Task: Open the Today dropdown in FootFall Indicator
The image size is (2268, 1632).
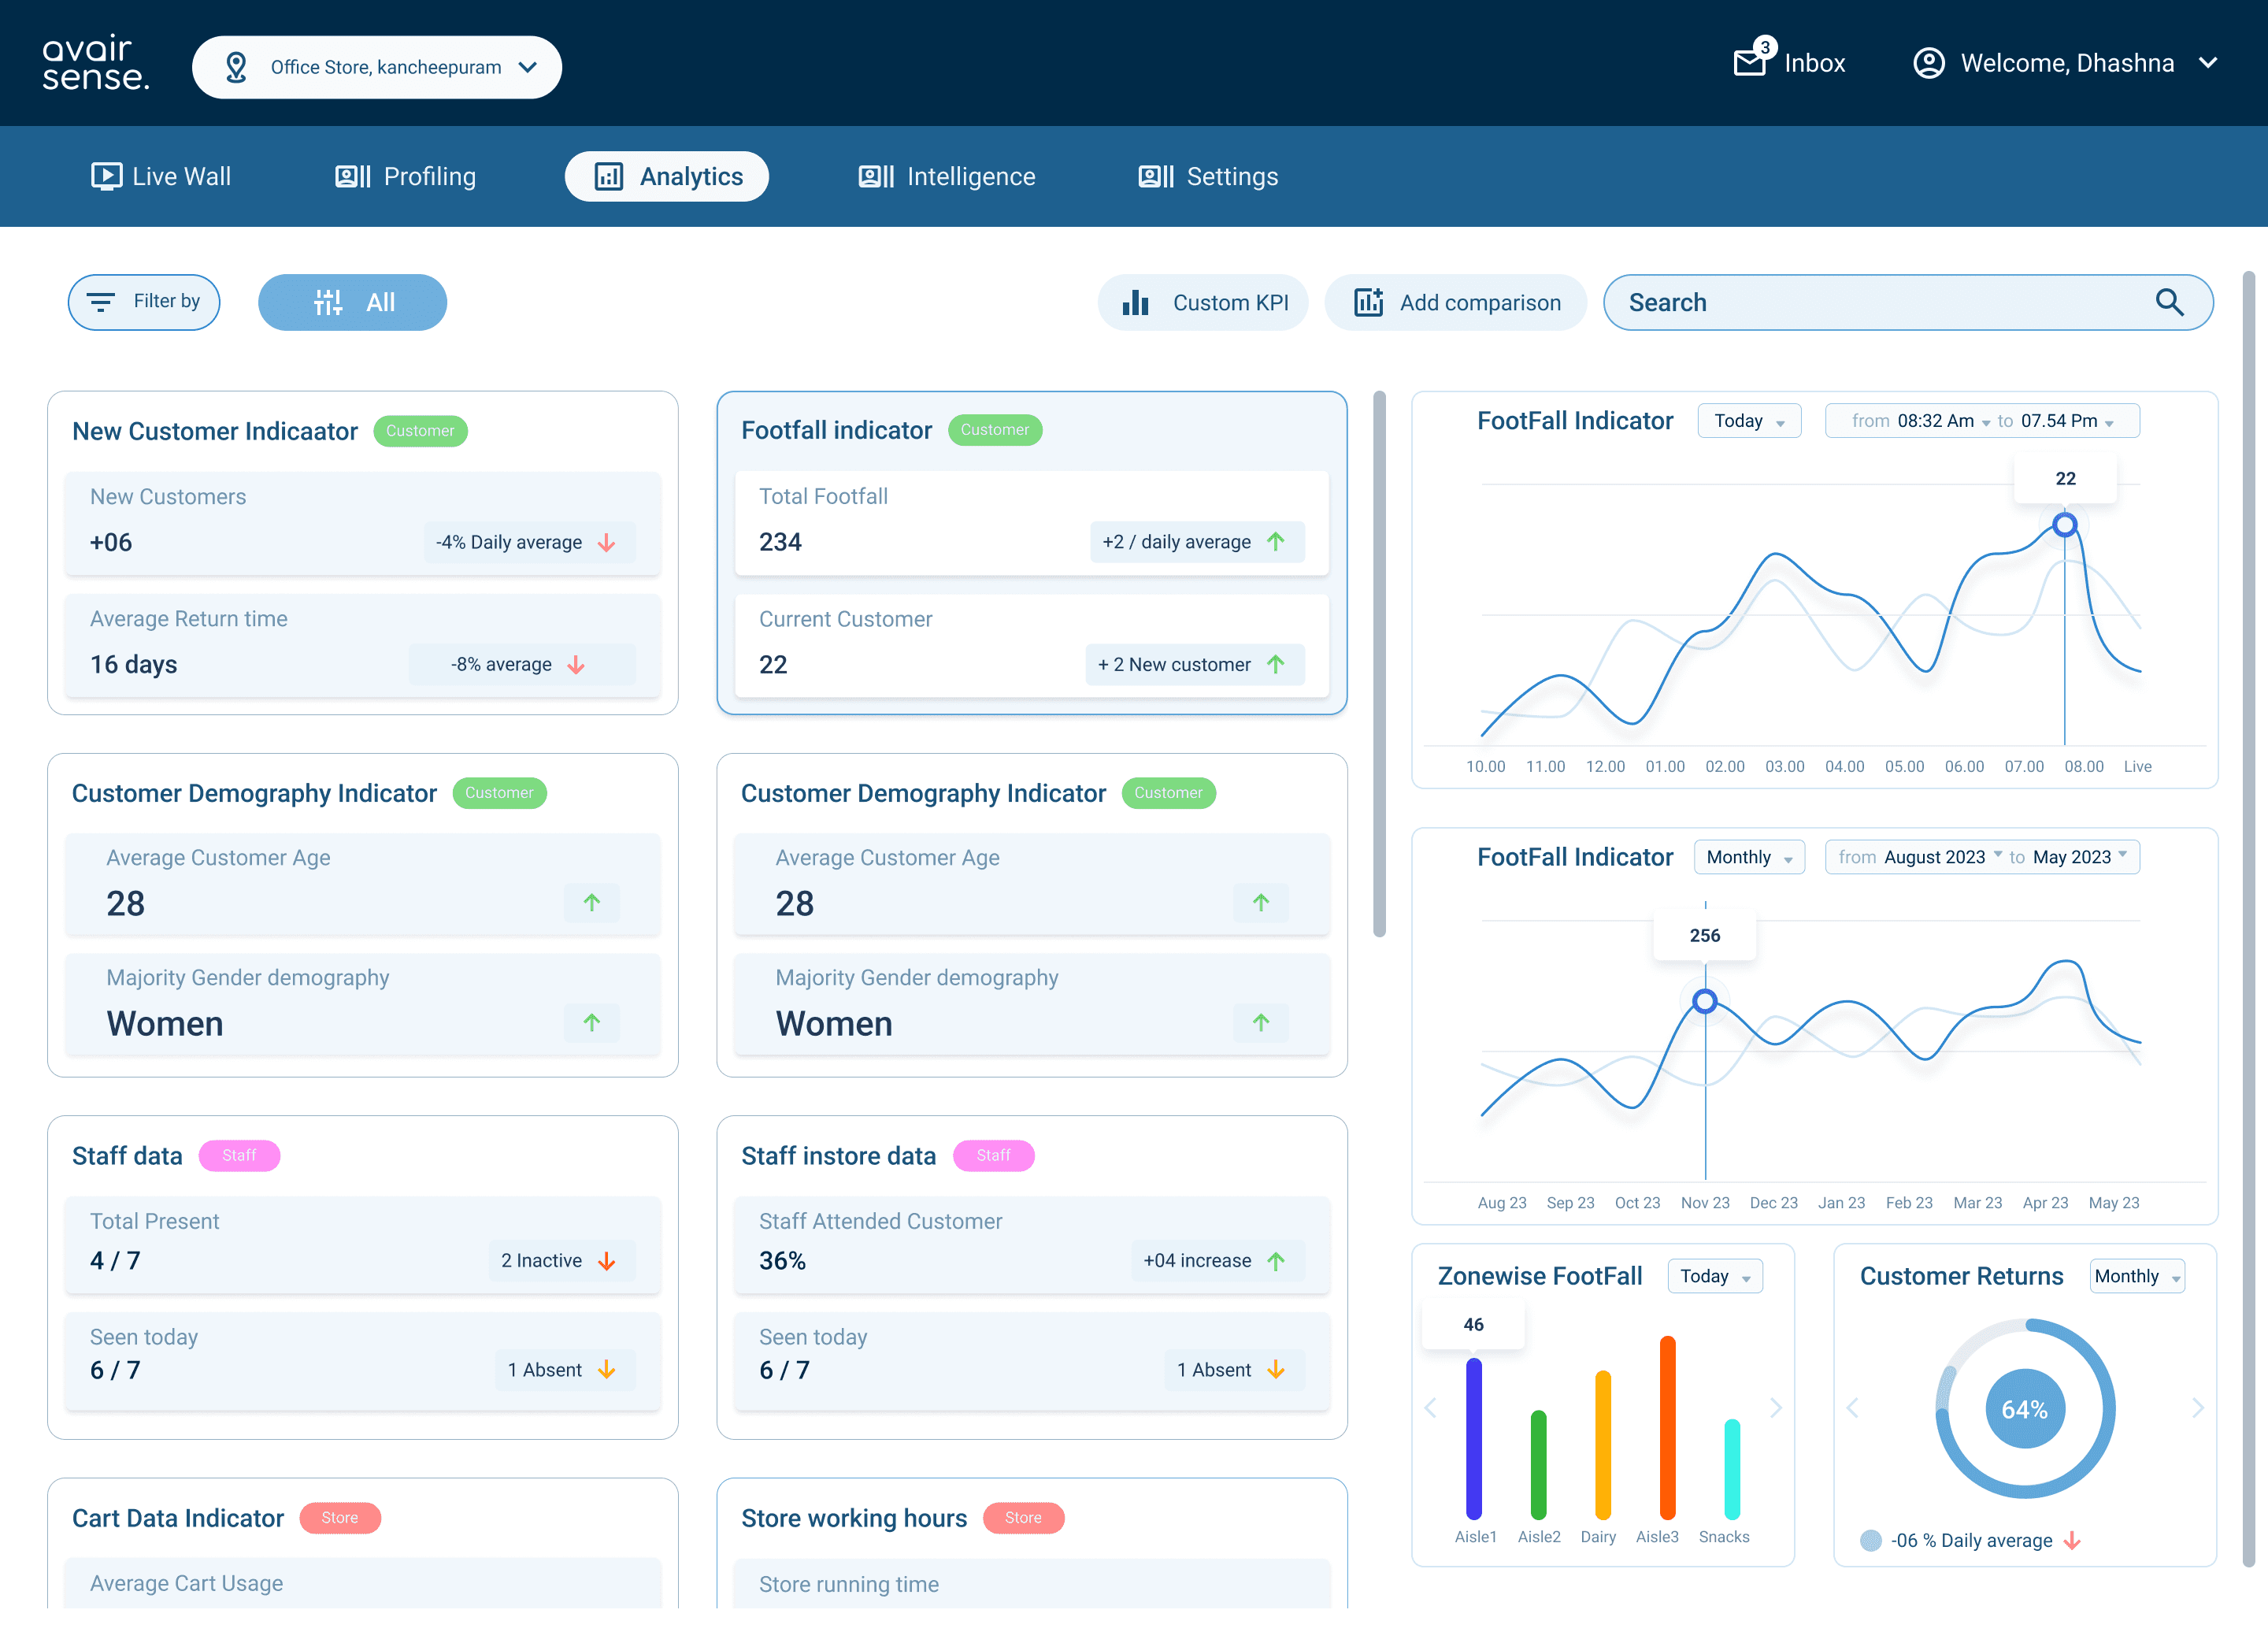Action: (x=1748, y=421)
